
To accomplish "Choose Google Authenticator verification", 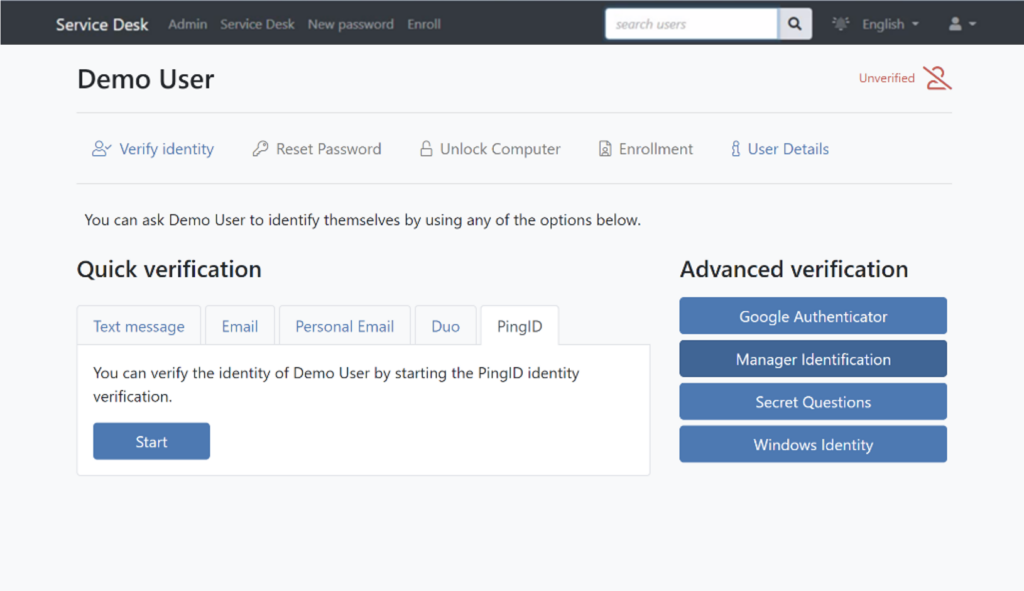I will click(x=813, y=316).
